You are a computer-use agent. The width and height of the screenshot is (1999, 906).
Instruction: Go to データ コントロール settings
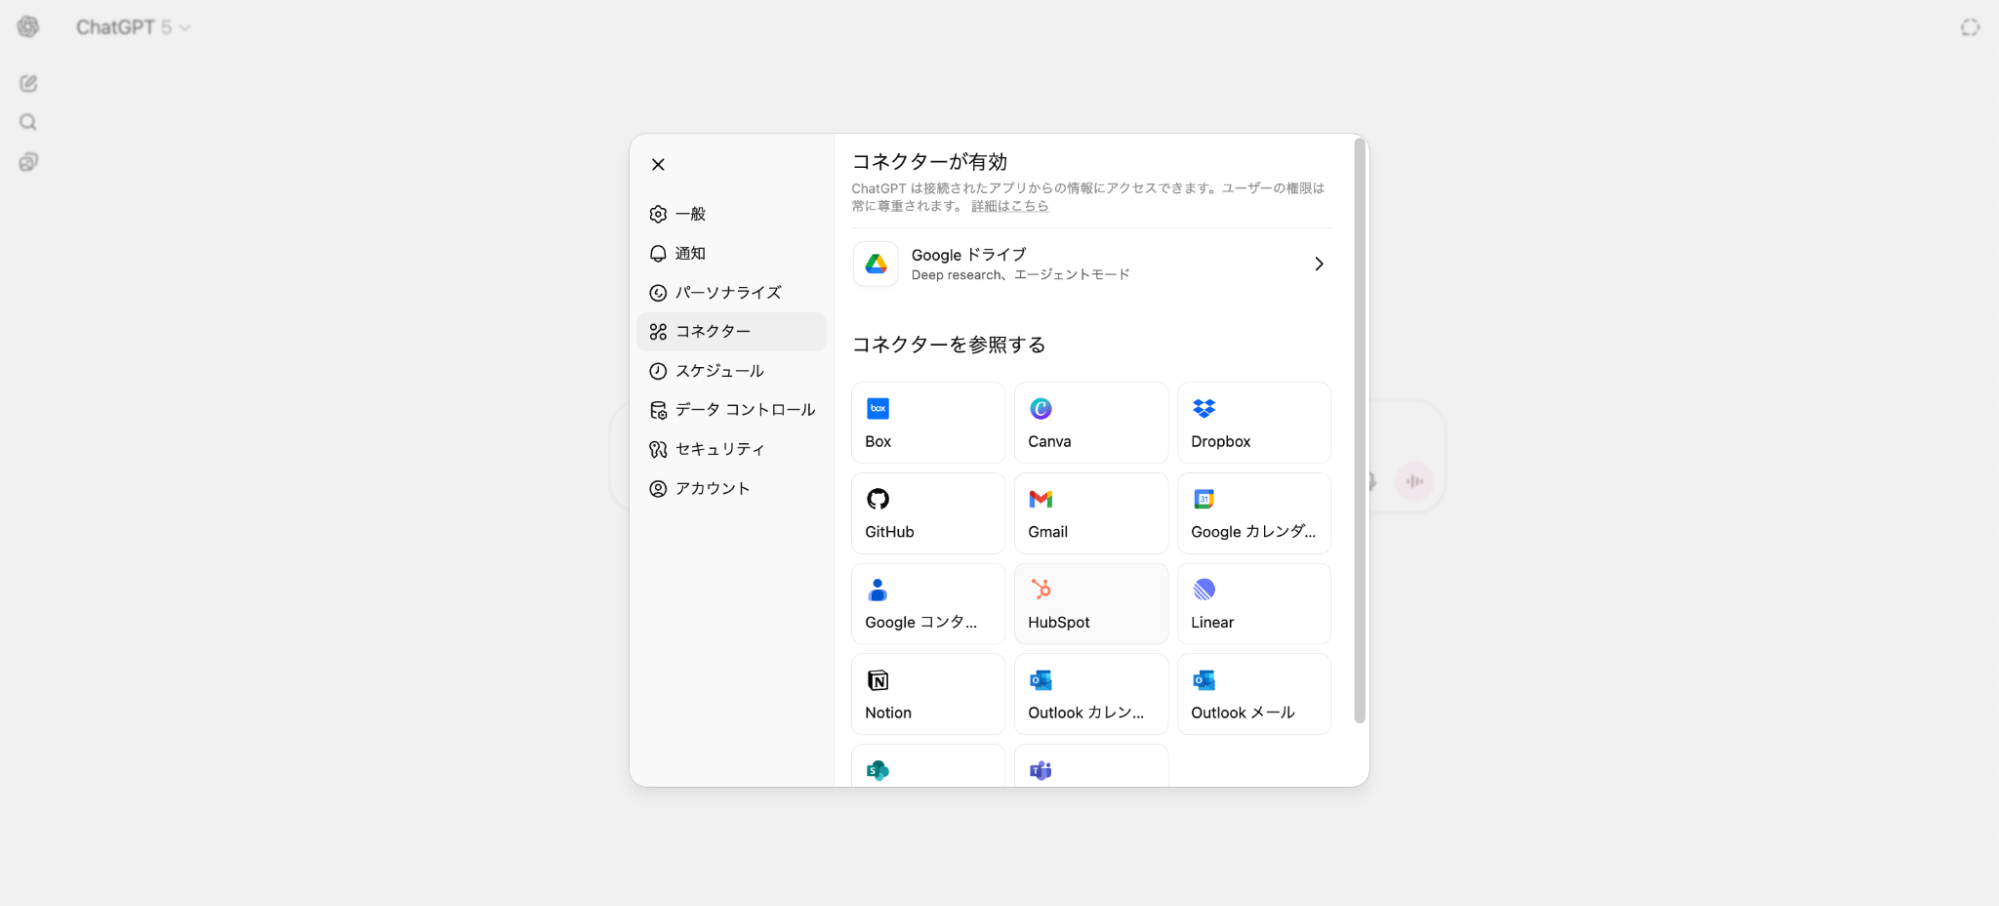tap(744, 410)
